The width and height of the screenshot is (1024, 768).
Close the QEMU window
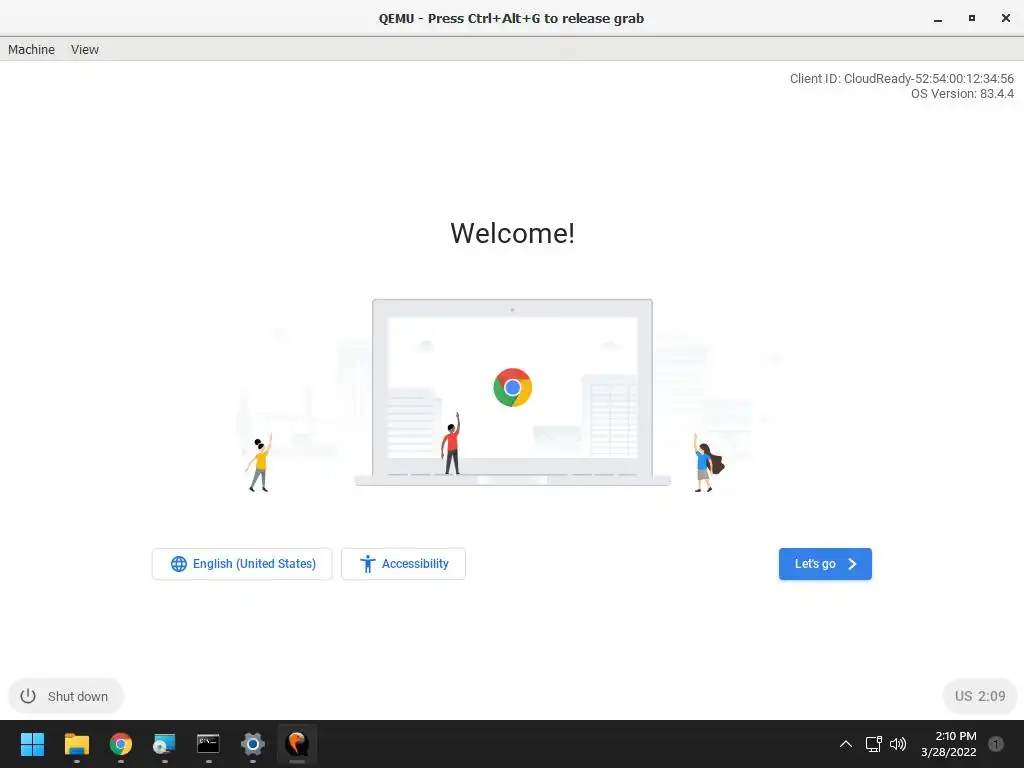tap(1006, 18)
